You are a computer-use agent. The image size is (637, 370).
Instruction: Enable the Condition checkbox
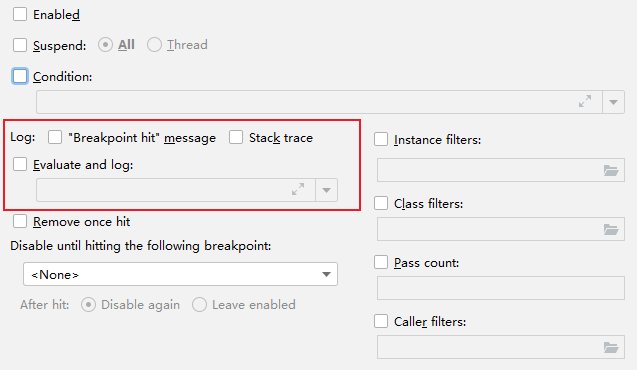pos(20,76)
